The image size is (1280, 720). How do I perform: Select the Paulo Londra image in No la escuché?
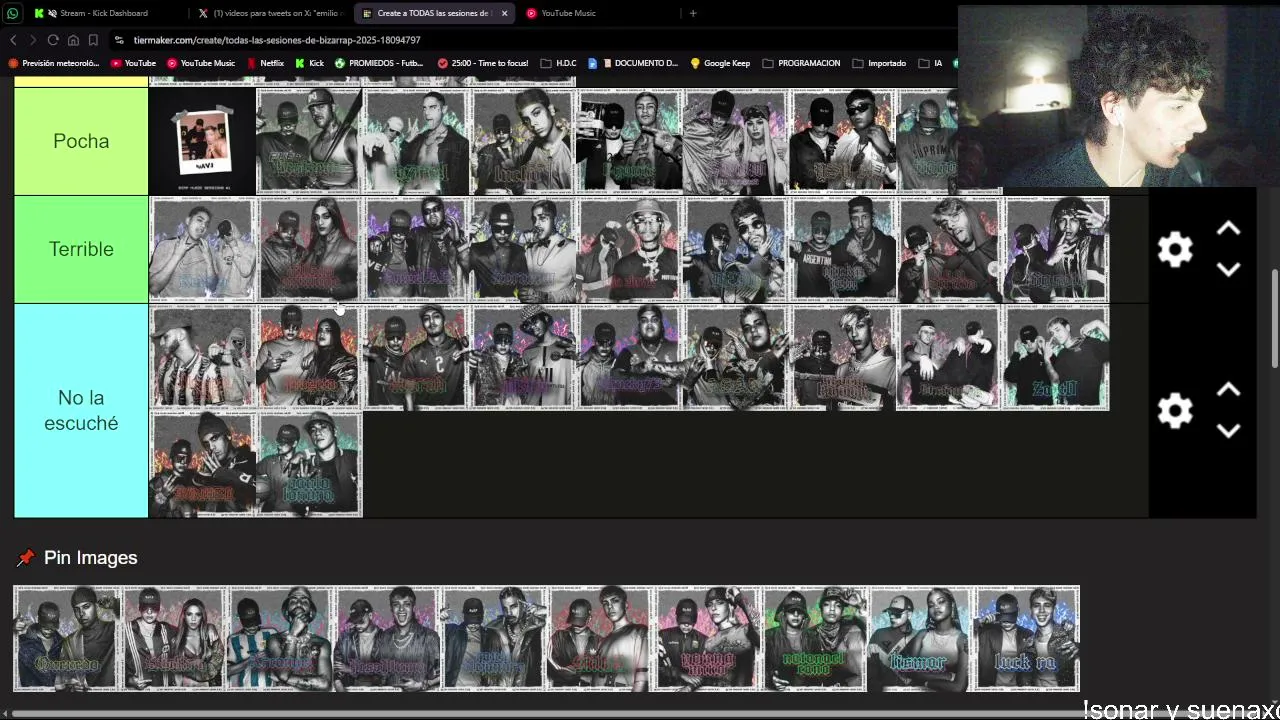coord(310,464)
